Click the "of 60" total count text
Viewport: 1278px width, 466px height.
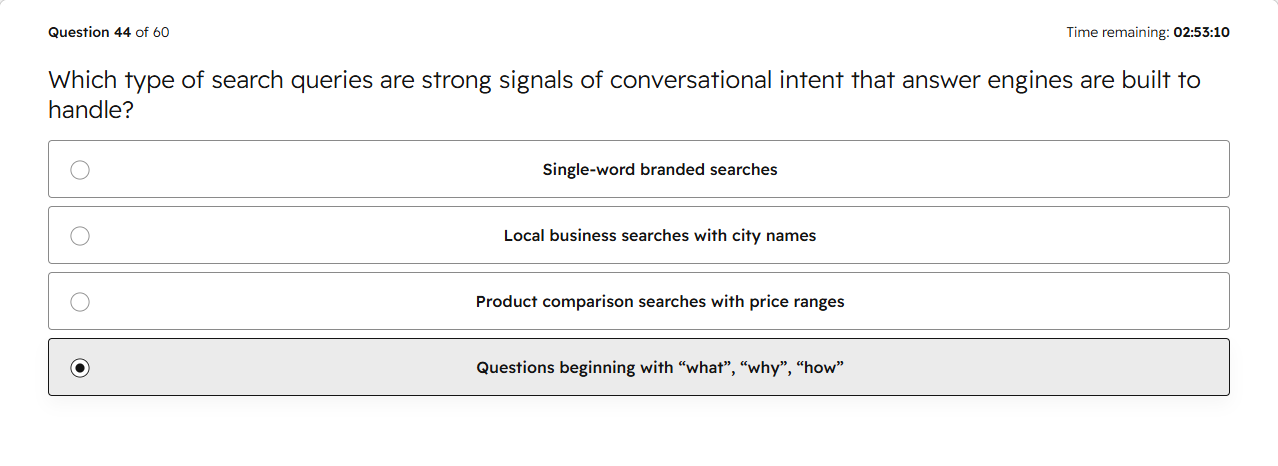(153, 32)
